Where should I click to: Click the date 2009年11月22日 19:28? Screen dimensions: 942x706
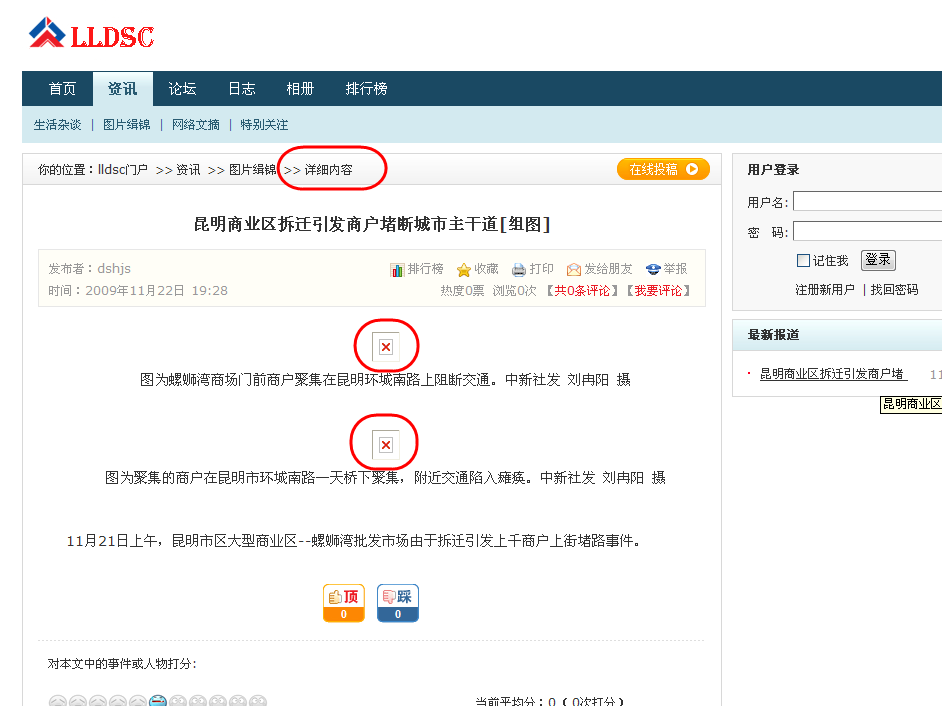156,291
